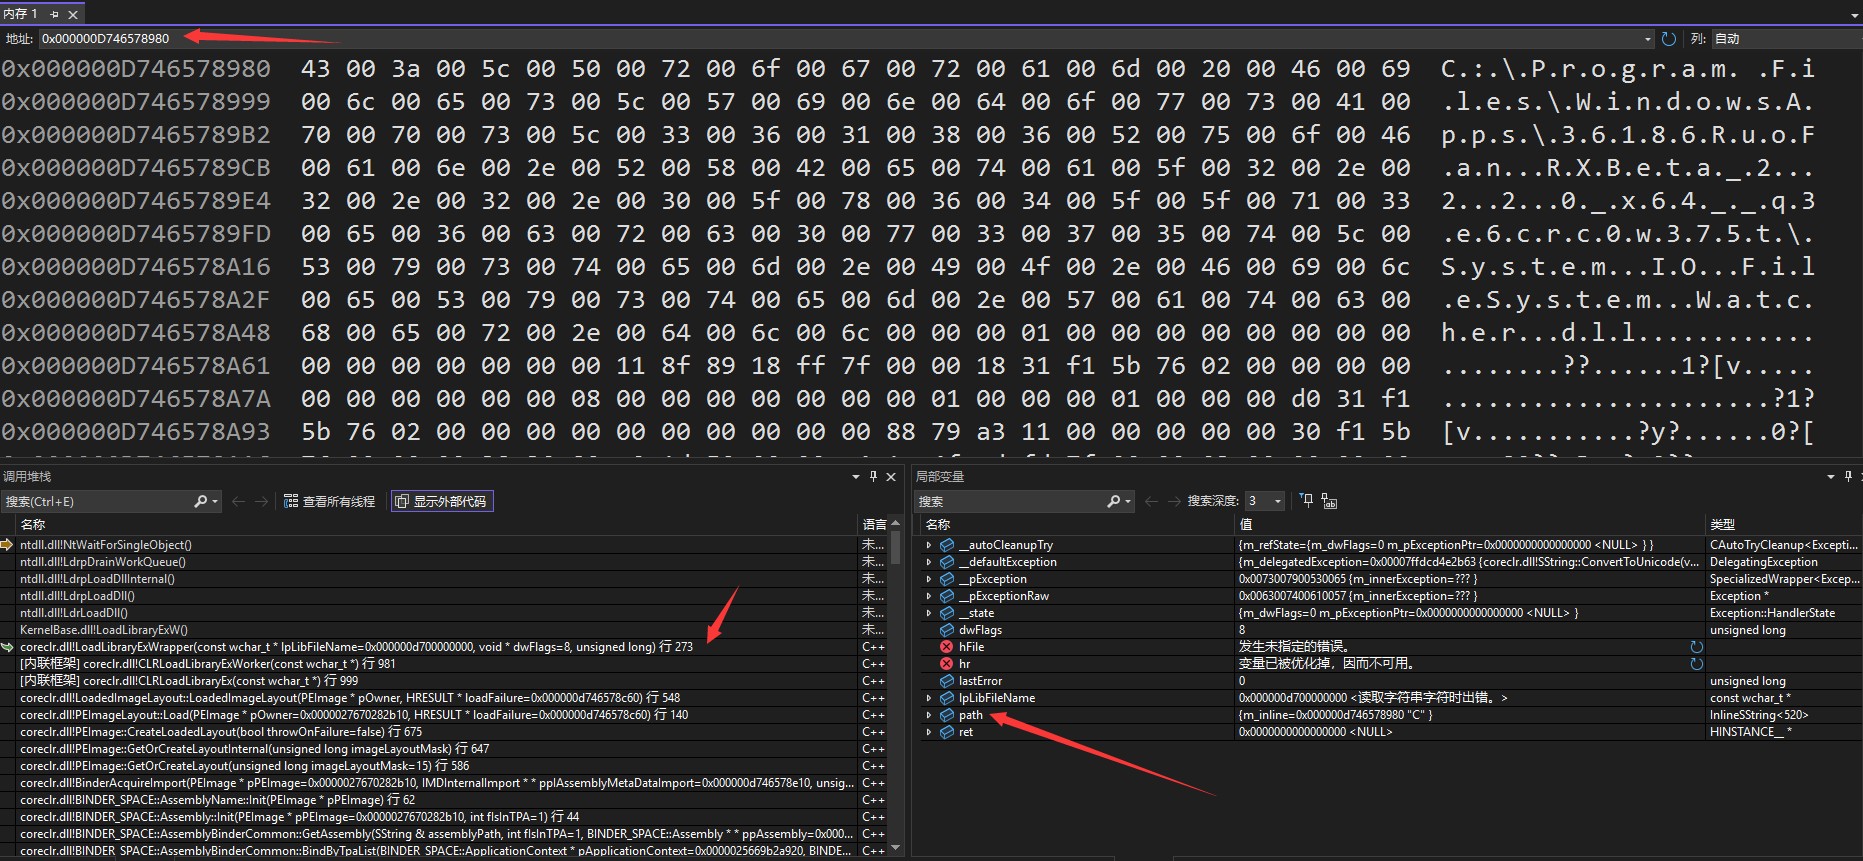Screen dimensions: 1863x861
Task: Pin the Memory 1 tab
Action: 54,15
